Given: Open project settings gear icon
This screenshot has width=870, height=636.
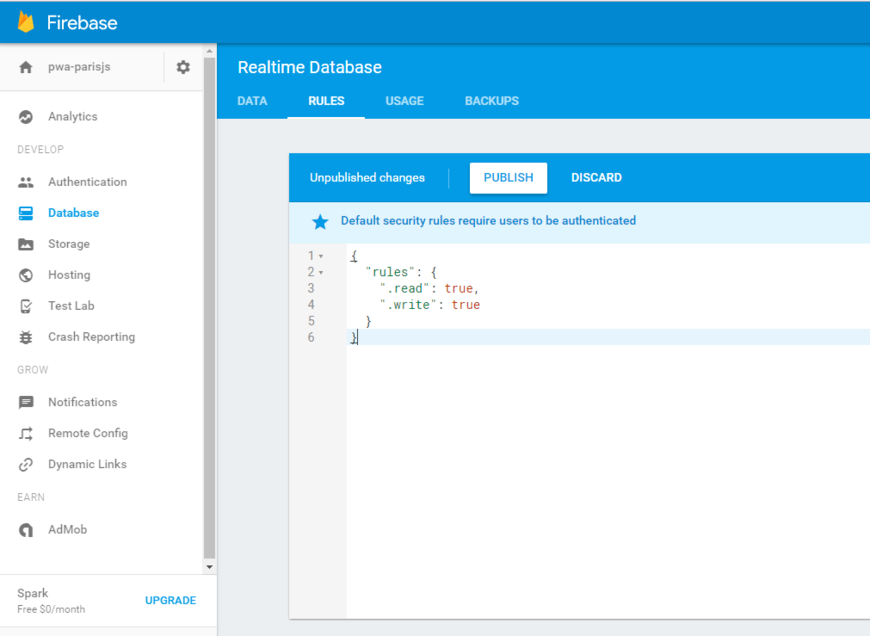Looking at the screenshot, I should coord(183,67).
